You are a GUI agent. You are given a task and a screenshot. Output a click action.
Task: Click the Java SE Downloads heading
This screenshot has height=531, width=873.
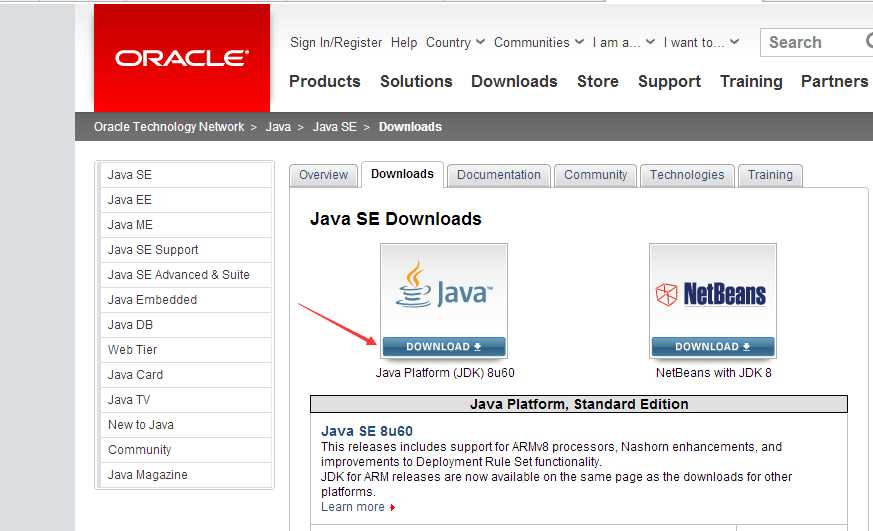click(x=395, y=219)
